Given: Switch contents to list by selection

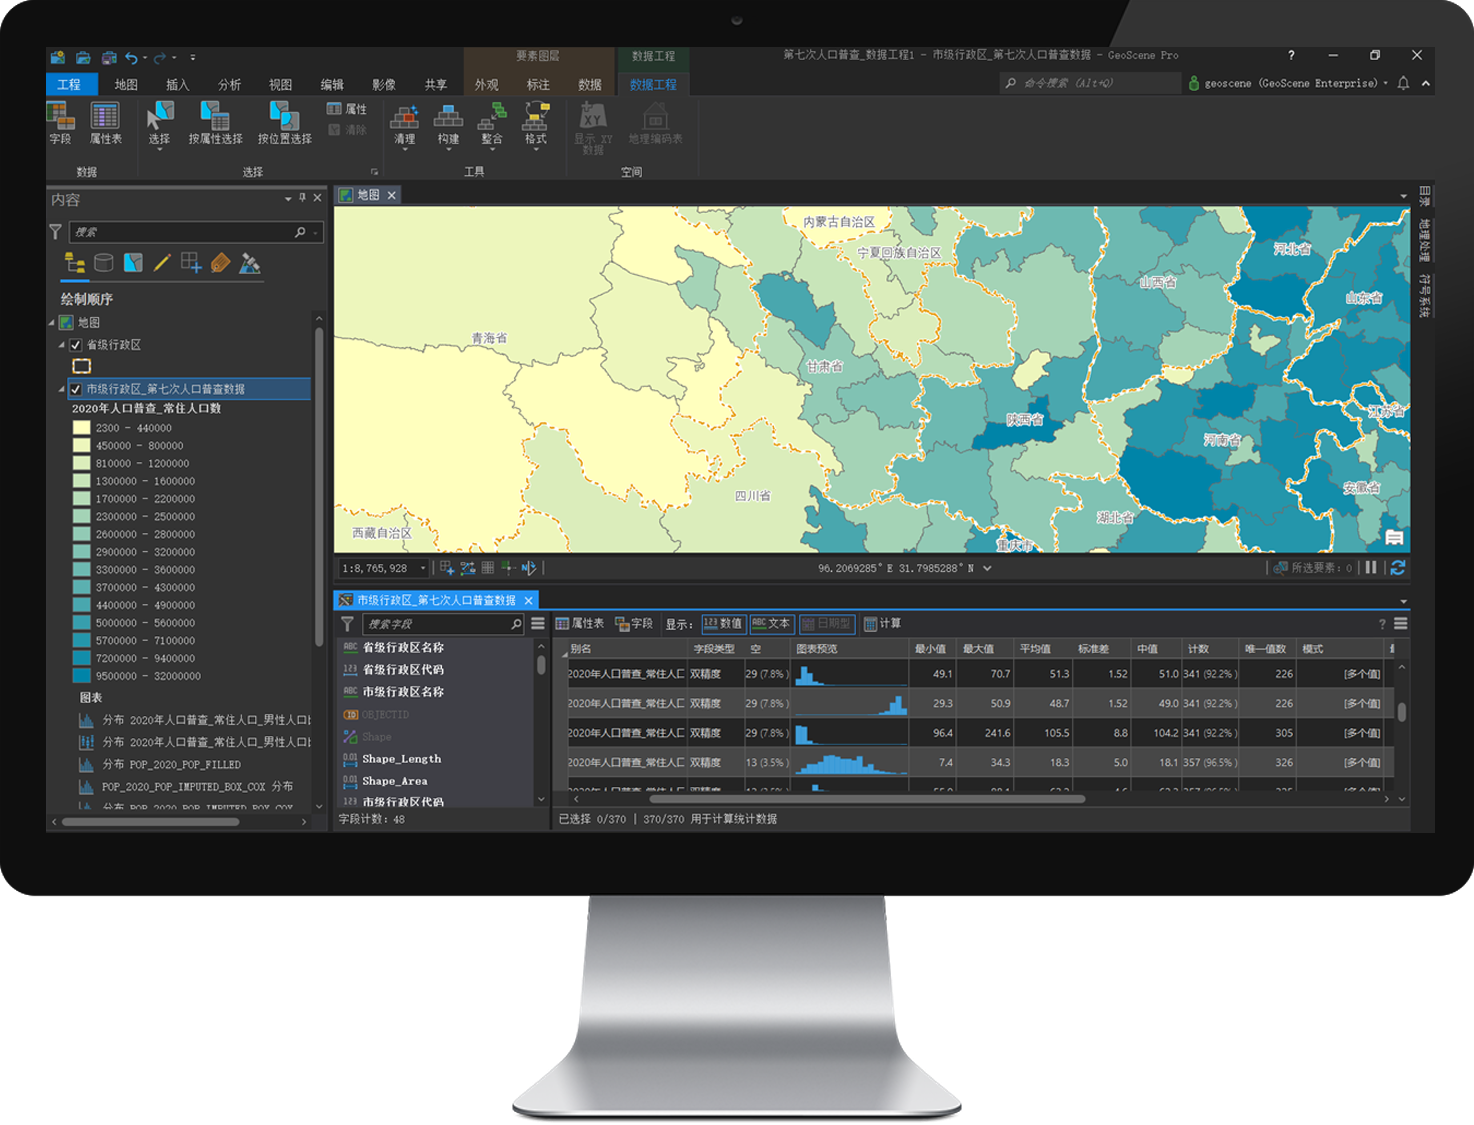Looking at the screenshot, I should 133,263.
